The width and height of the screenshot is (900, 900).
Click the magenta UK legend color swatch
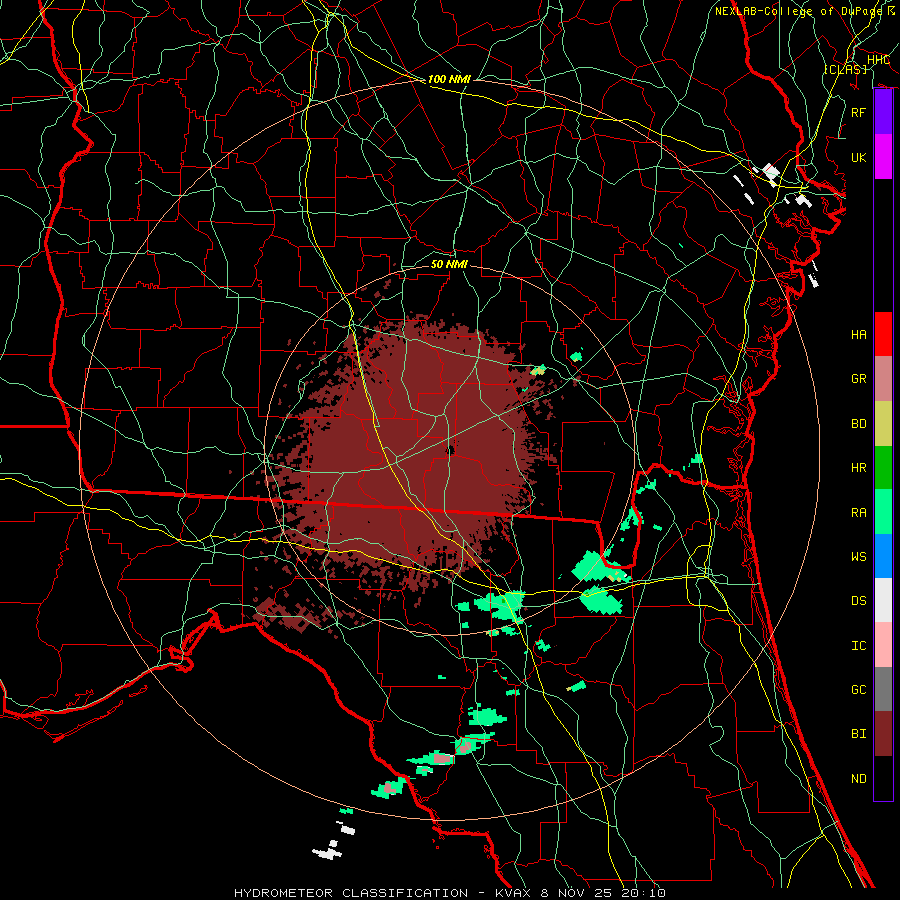(883, 157)
